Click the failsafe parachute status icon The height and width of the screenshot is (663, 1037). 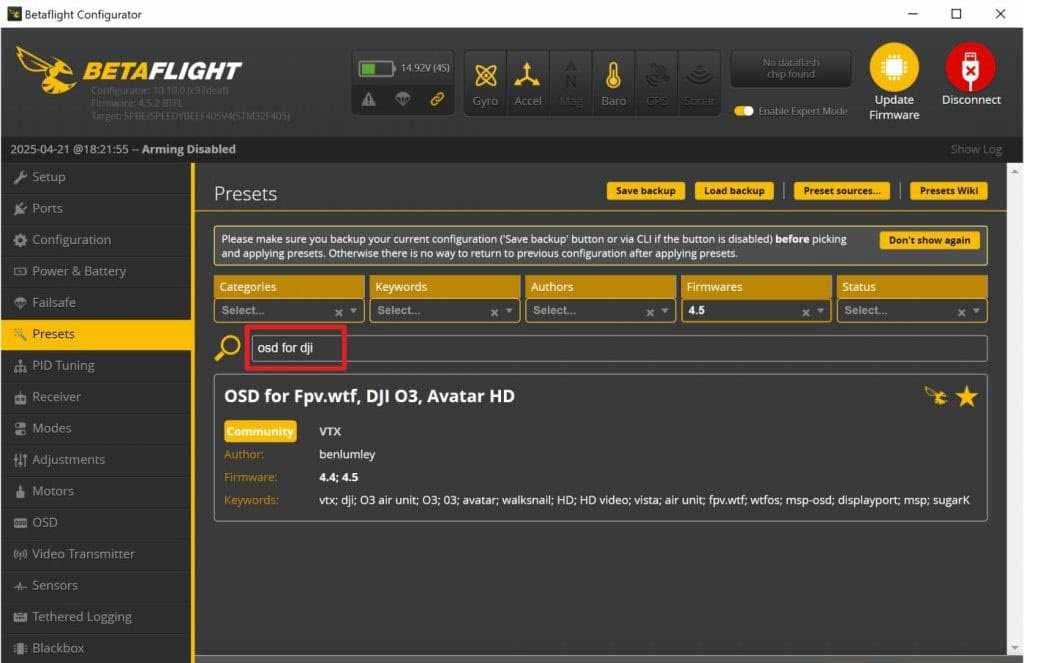pos(403,99)
